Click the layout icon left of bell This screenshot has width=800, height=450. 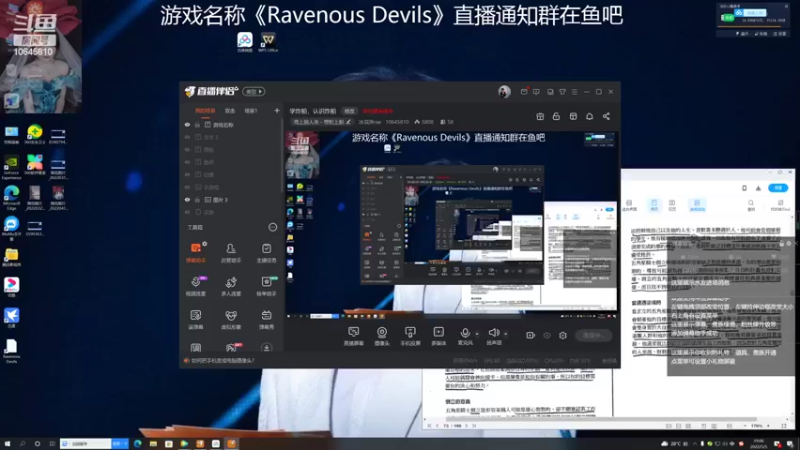coord(573,116)
